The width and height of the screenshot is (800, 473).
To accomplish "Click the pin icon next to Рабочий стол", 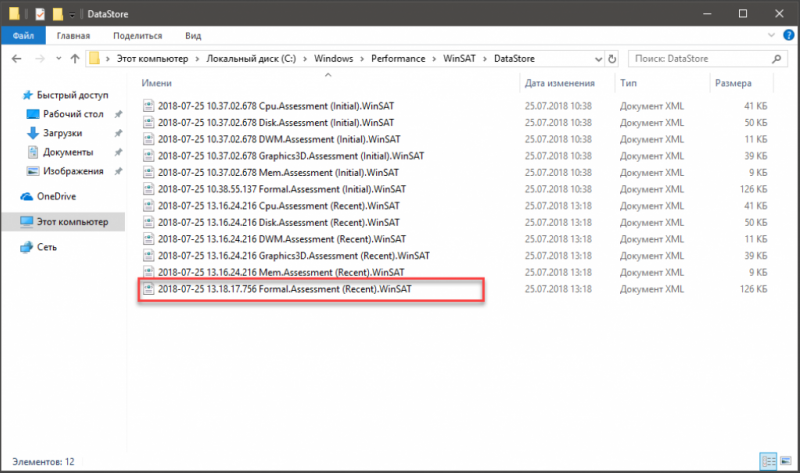I will pos(118,114).
